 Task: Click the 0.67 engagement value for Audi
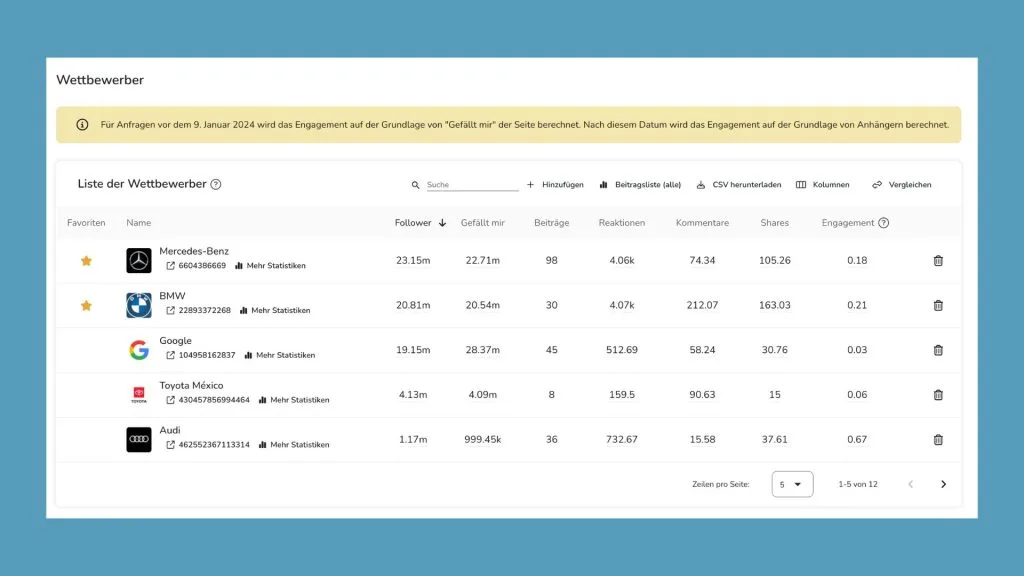857,440
